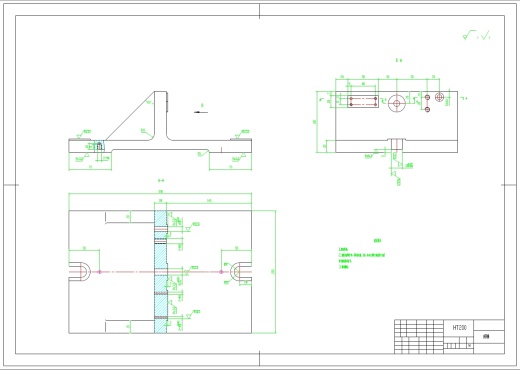Select the small cyan hatched hole detail in the side view
This screenshot has width=520, height=370.
tap(99, 146)
